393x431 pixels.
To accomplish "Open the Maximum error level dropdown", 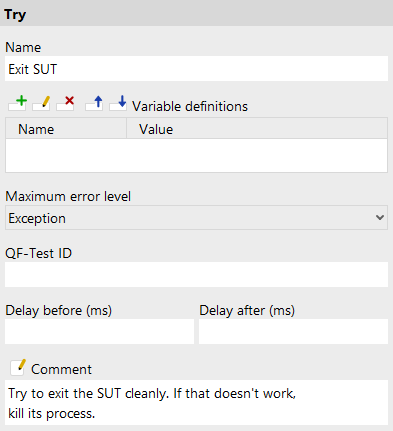I will 196,218.
